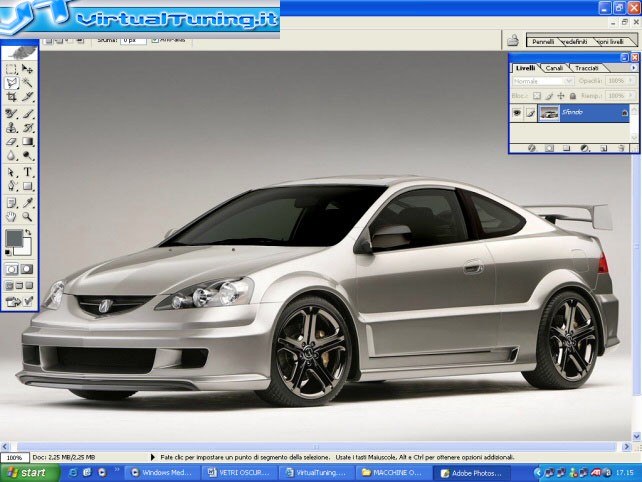Select the Healing Brush tool
This screenshot has width=642, height=482.
(11, 113)
